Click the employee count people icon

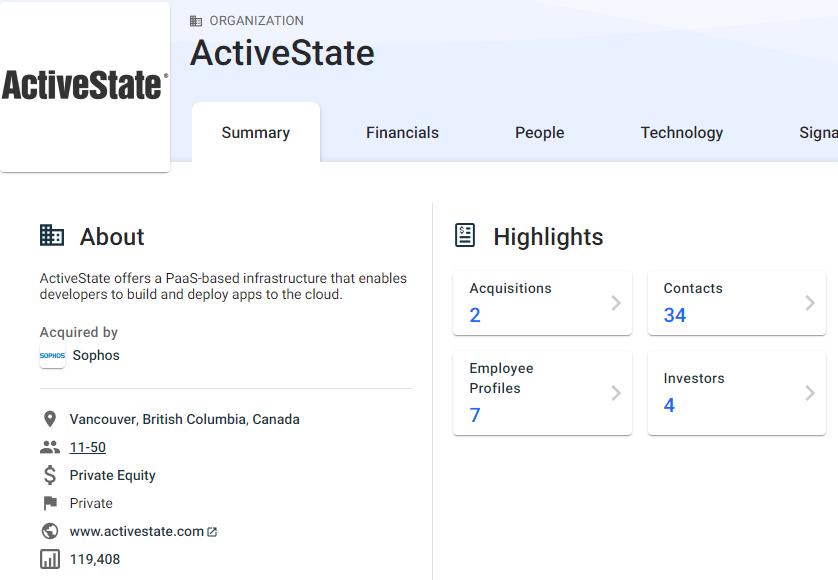coord(50,448)
